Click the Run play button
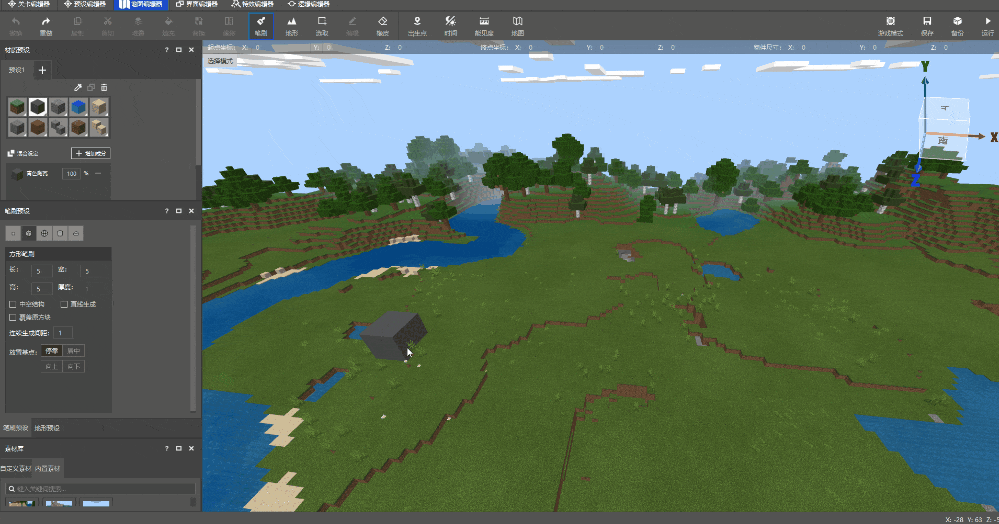The height and width of the screenshot is (524, 999). tap(987, 24)
